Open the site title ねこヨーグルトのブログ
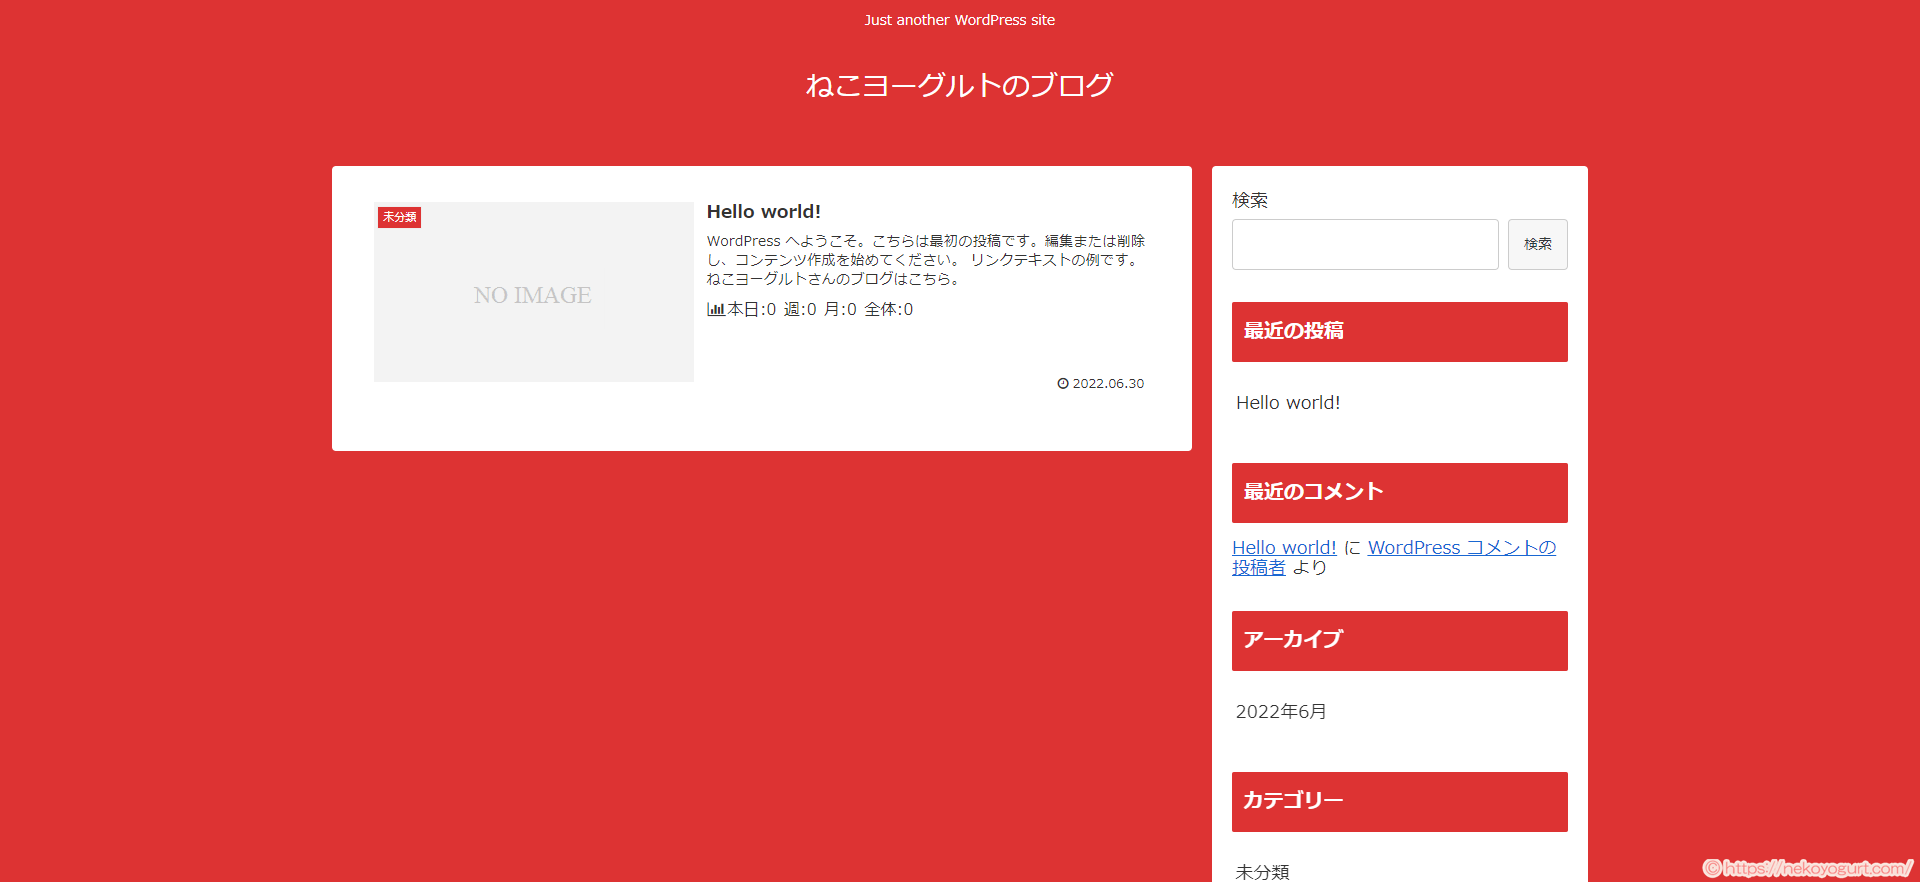The image size is (1920, 882). pyautogui.click(x=959, y=86)
